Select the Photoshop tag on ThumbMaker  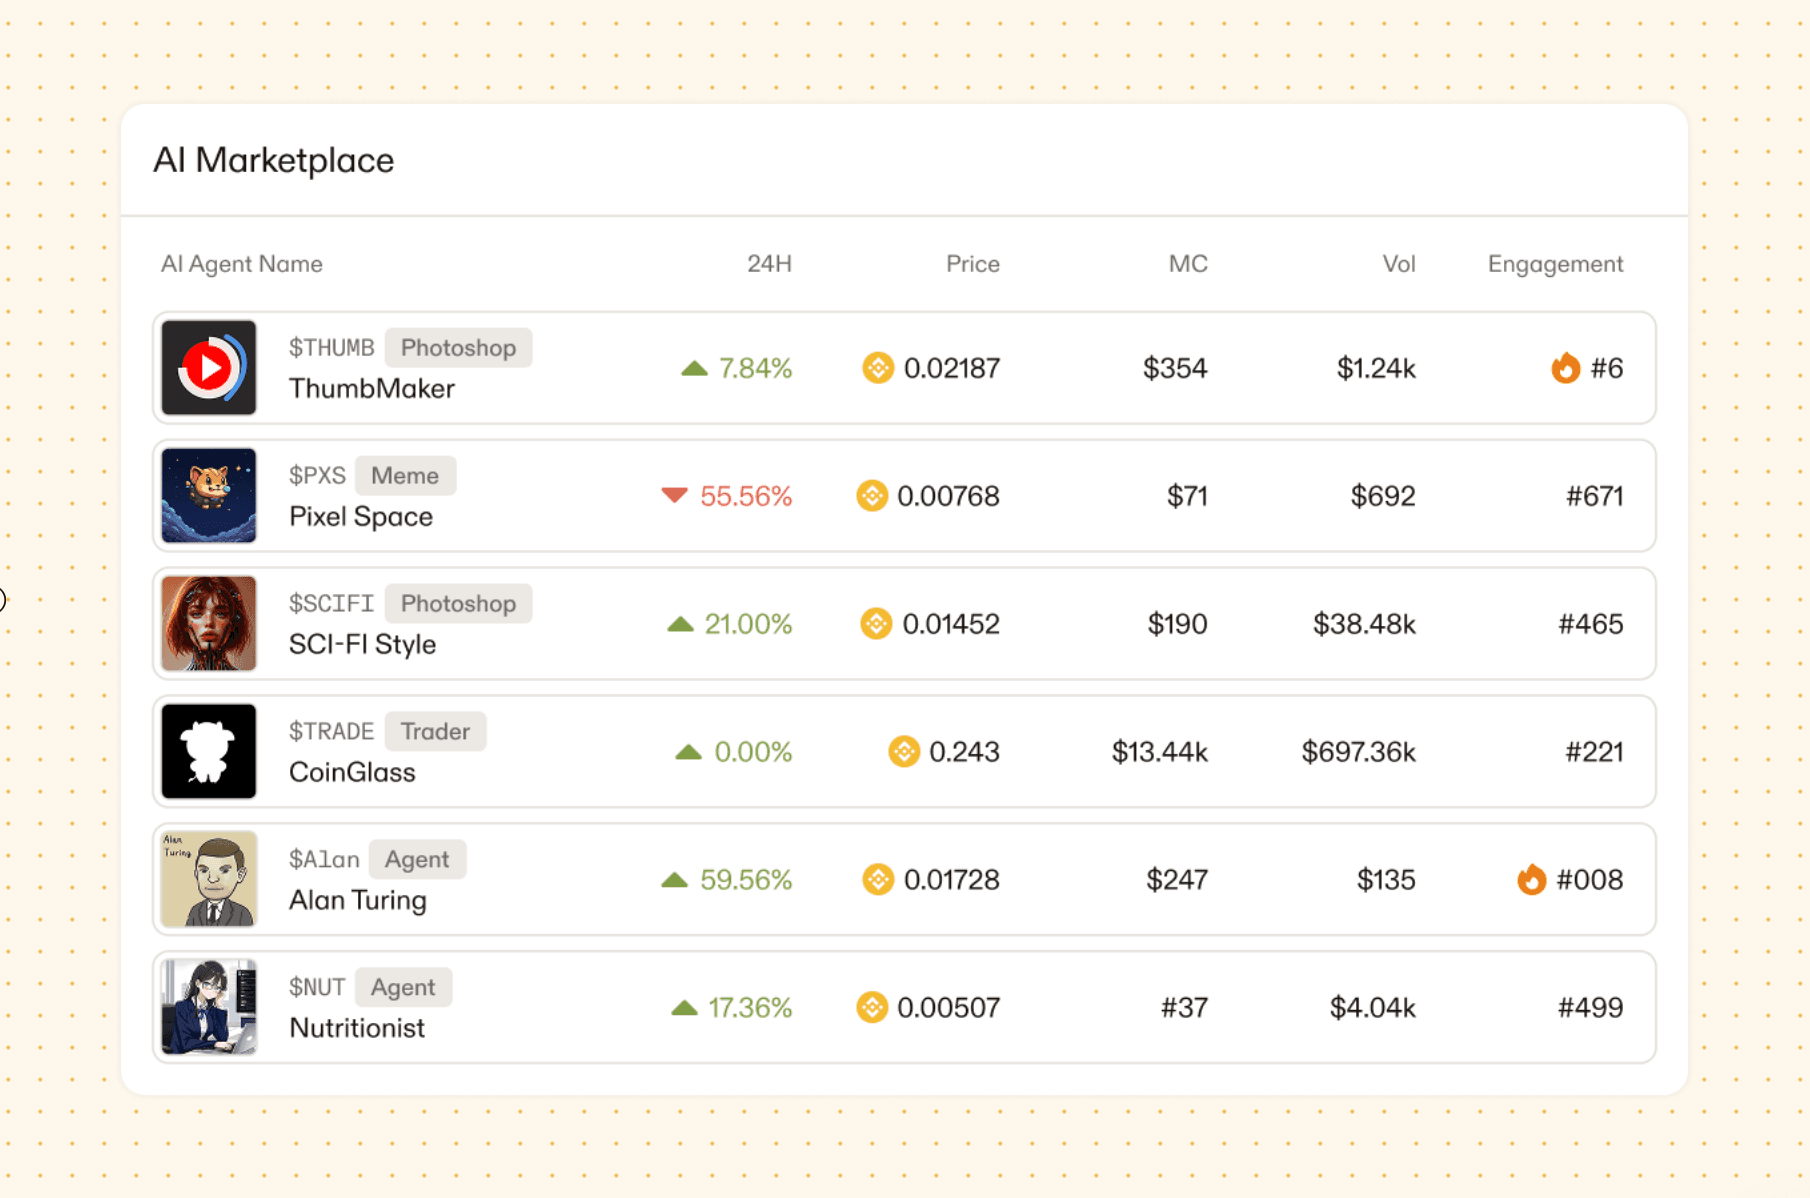point(458,348)
